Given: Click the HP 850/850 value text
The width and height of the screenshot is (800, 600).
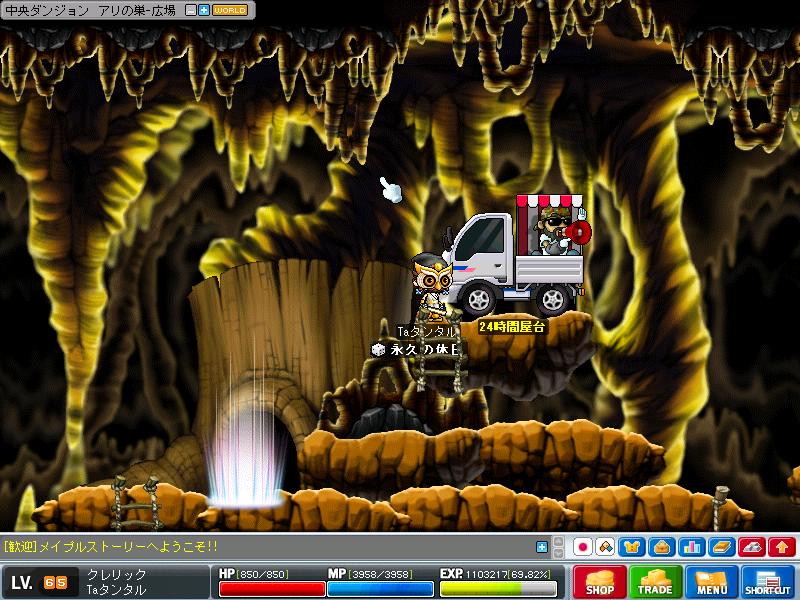Looking at the screenshot, I should coord(264,574).
